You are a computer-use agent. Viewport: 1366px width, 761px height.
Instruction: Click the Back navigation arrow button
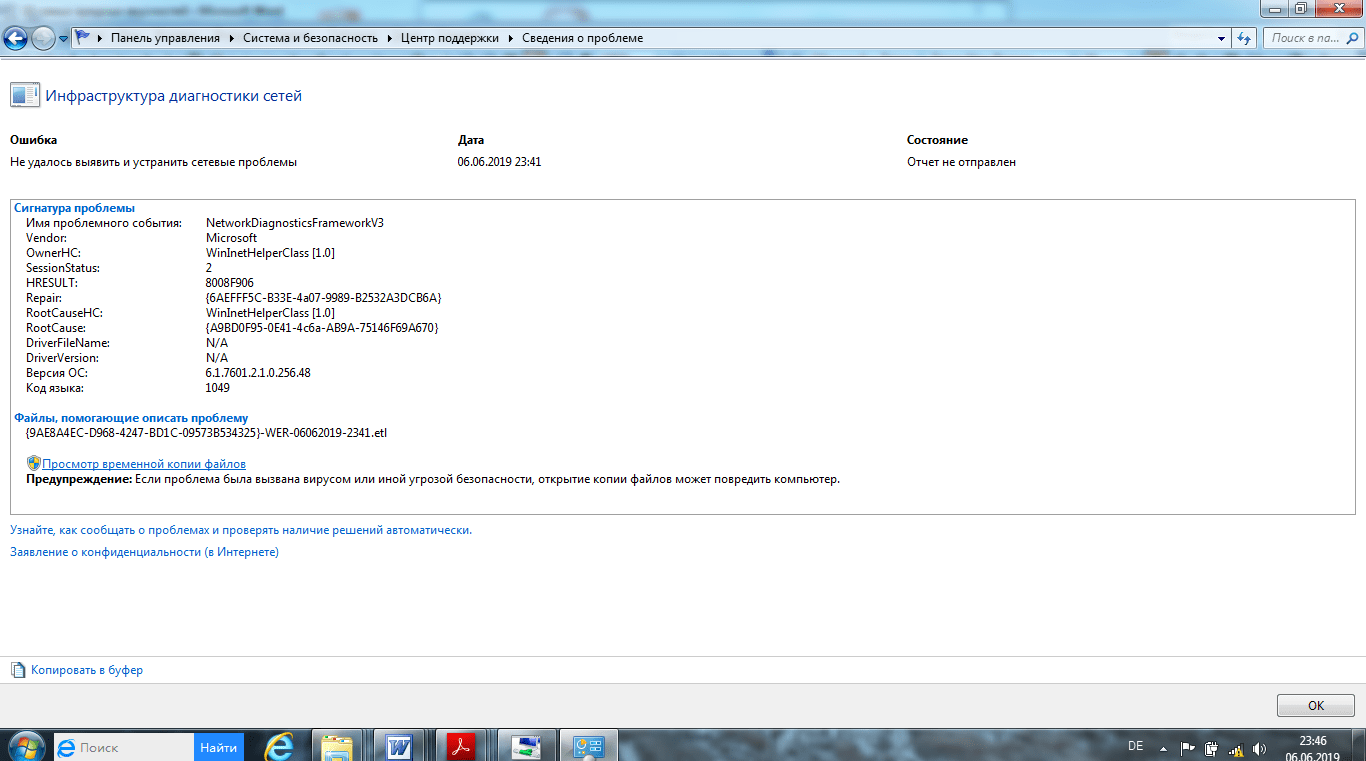click(16, 38)
